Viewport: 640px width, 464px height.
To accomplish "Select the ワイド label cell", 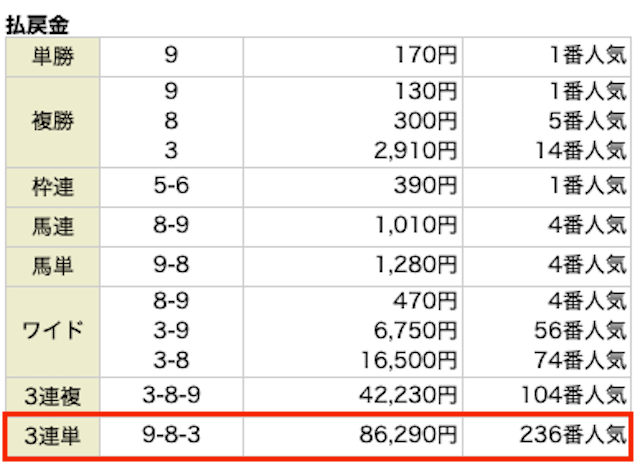I will tap(53, 332).
